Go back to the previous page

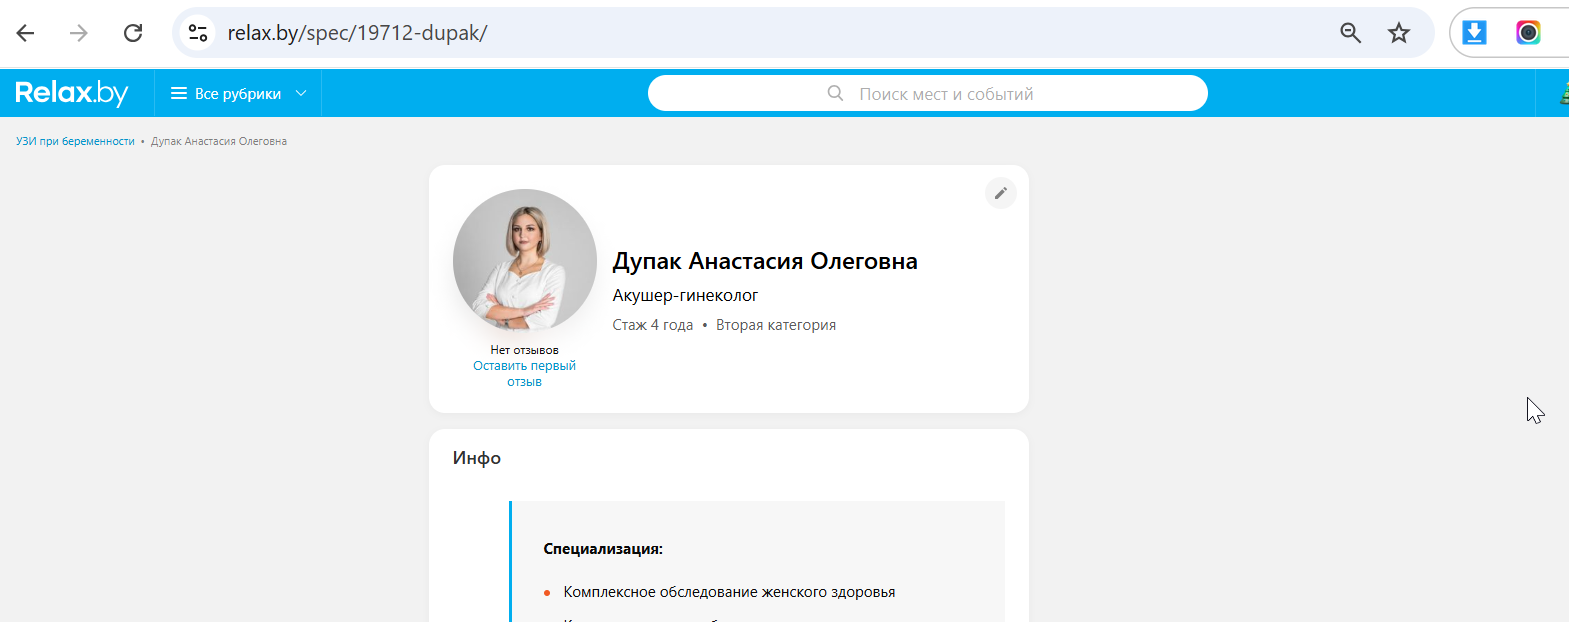tap(26, 33)
